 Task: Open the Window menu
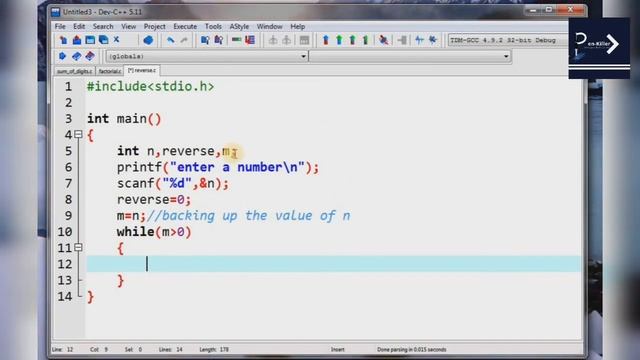(269, 27)
